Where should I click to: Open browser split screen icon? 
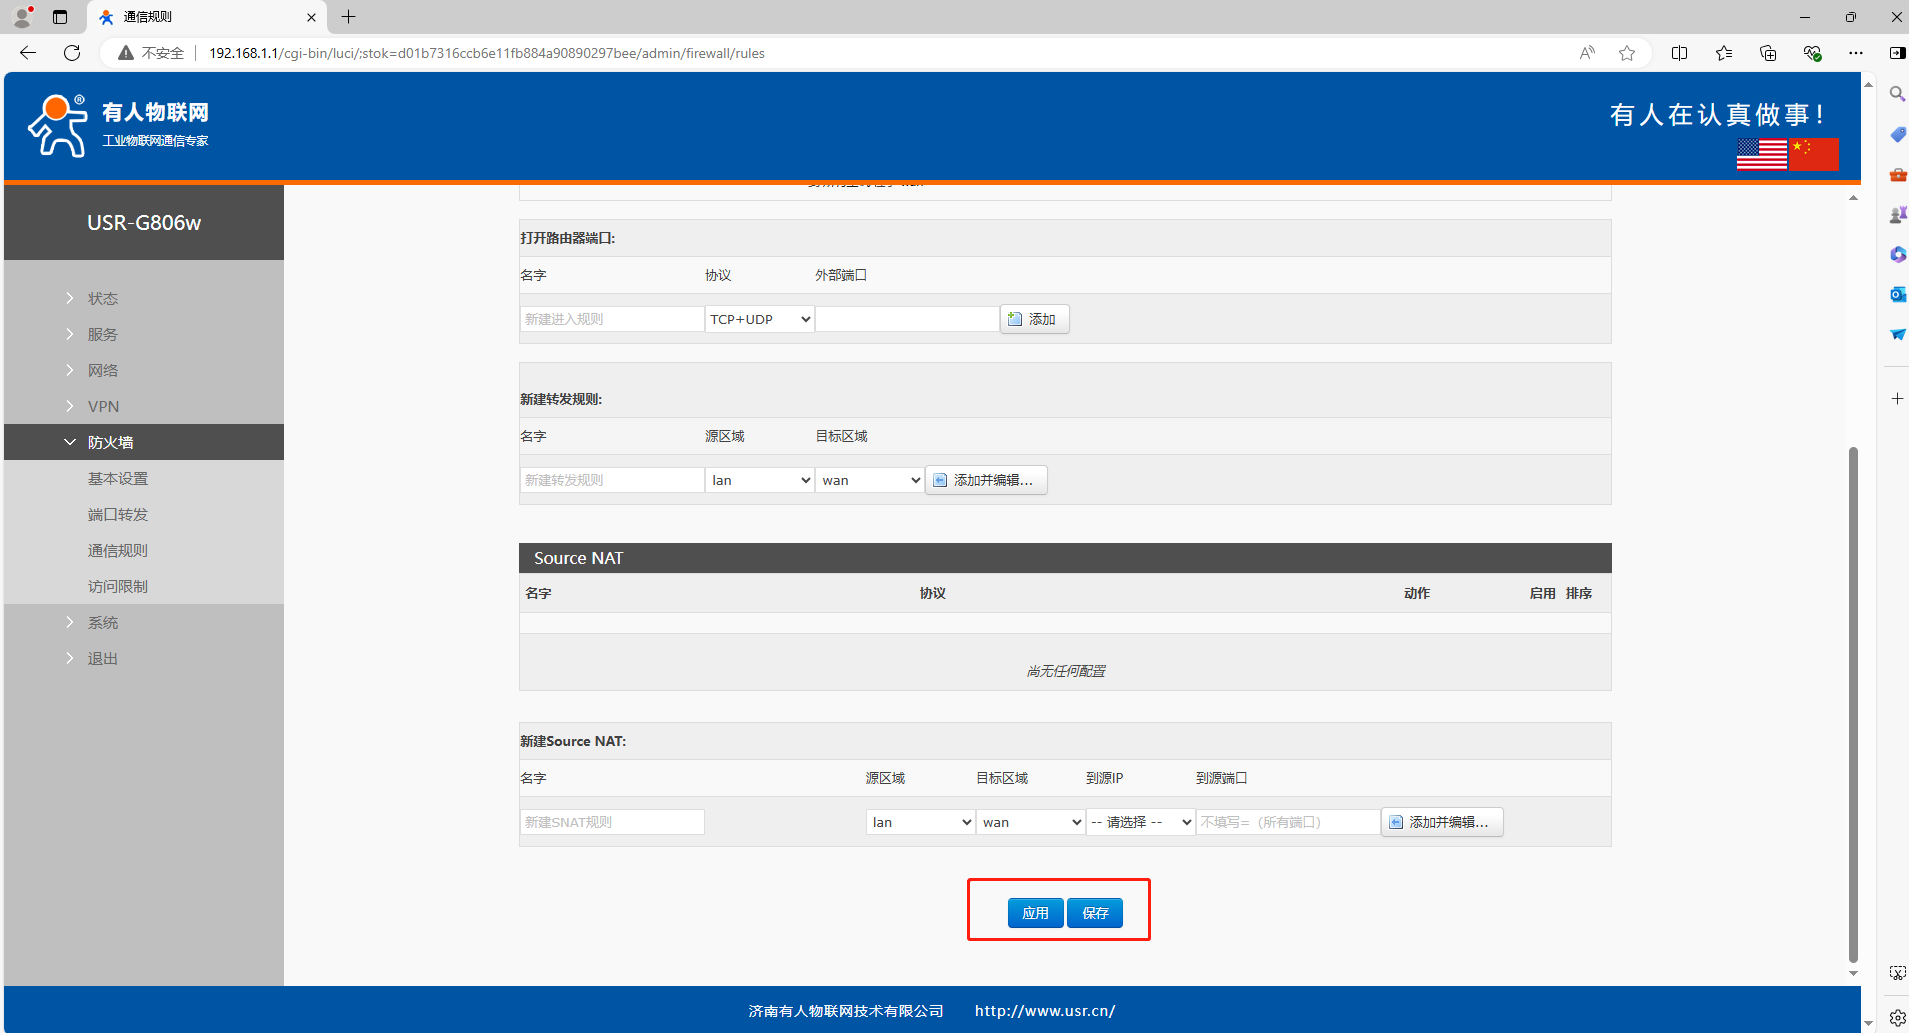(x=1679, y=53)
